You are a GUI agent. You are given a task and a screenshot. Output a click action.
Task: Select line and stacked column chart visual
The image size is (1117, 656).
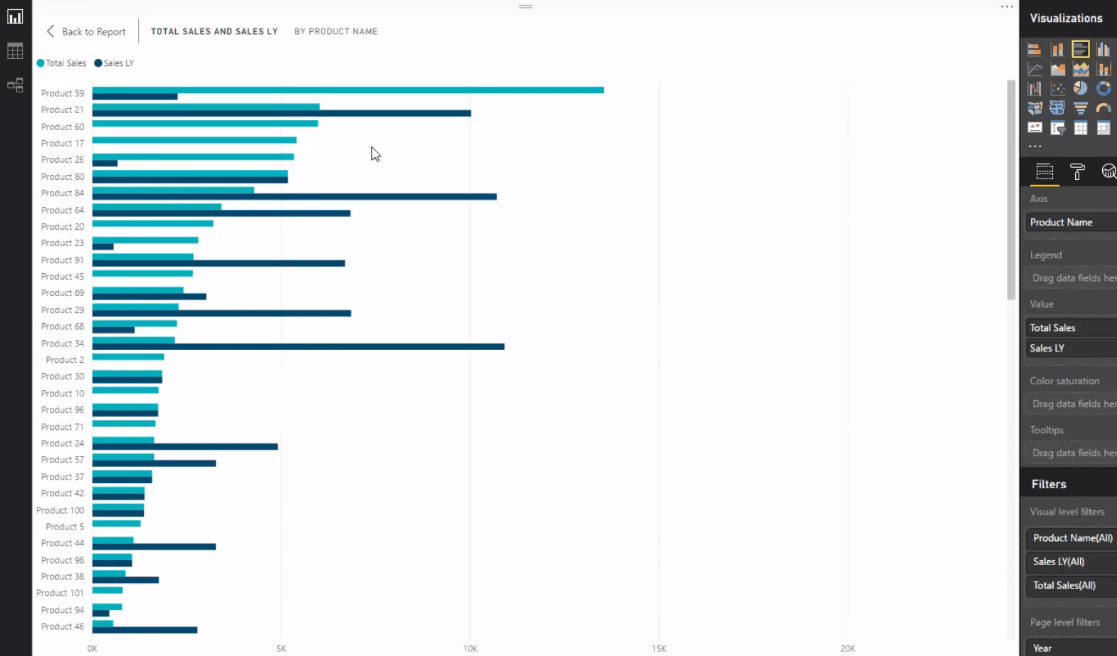coord(1103,69)
